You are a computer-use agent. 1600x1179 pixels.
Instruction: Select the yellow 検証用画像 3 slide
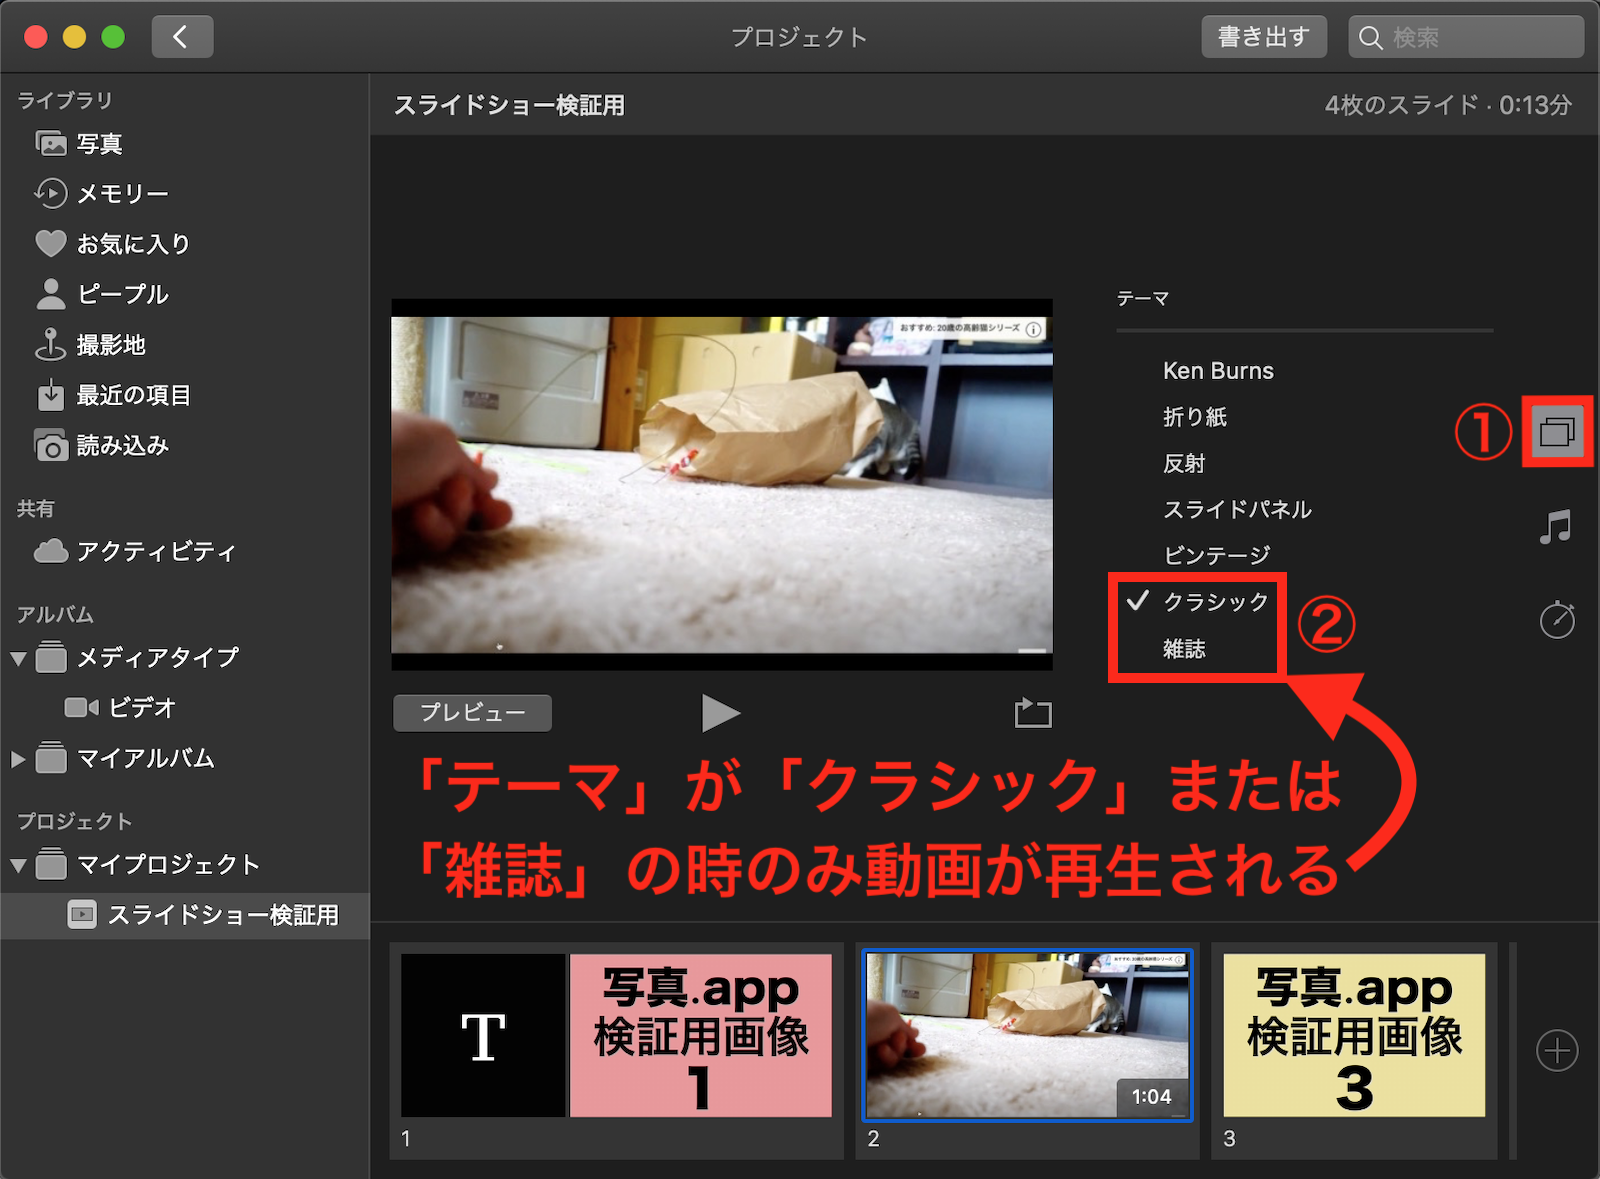tap(1354, 1035)
